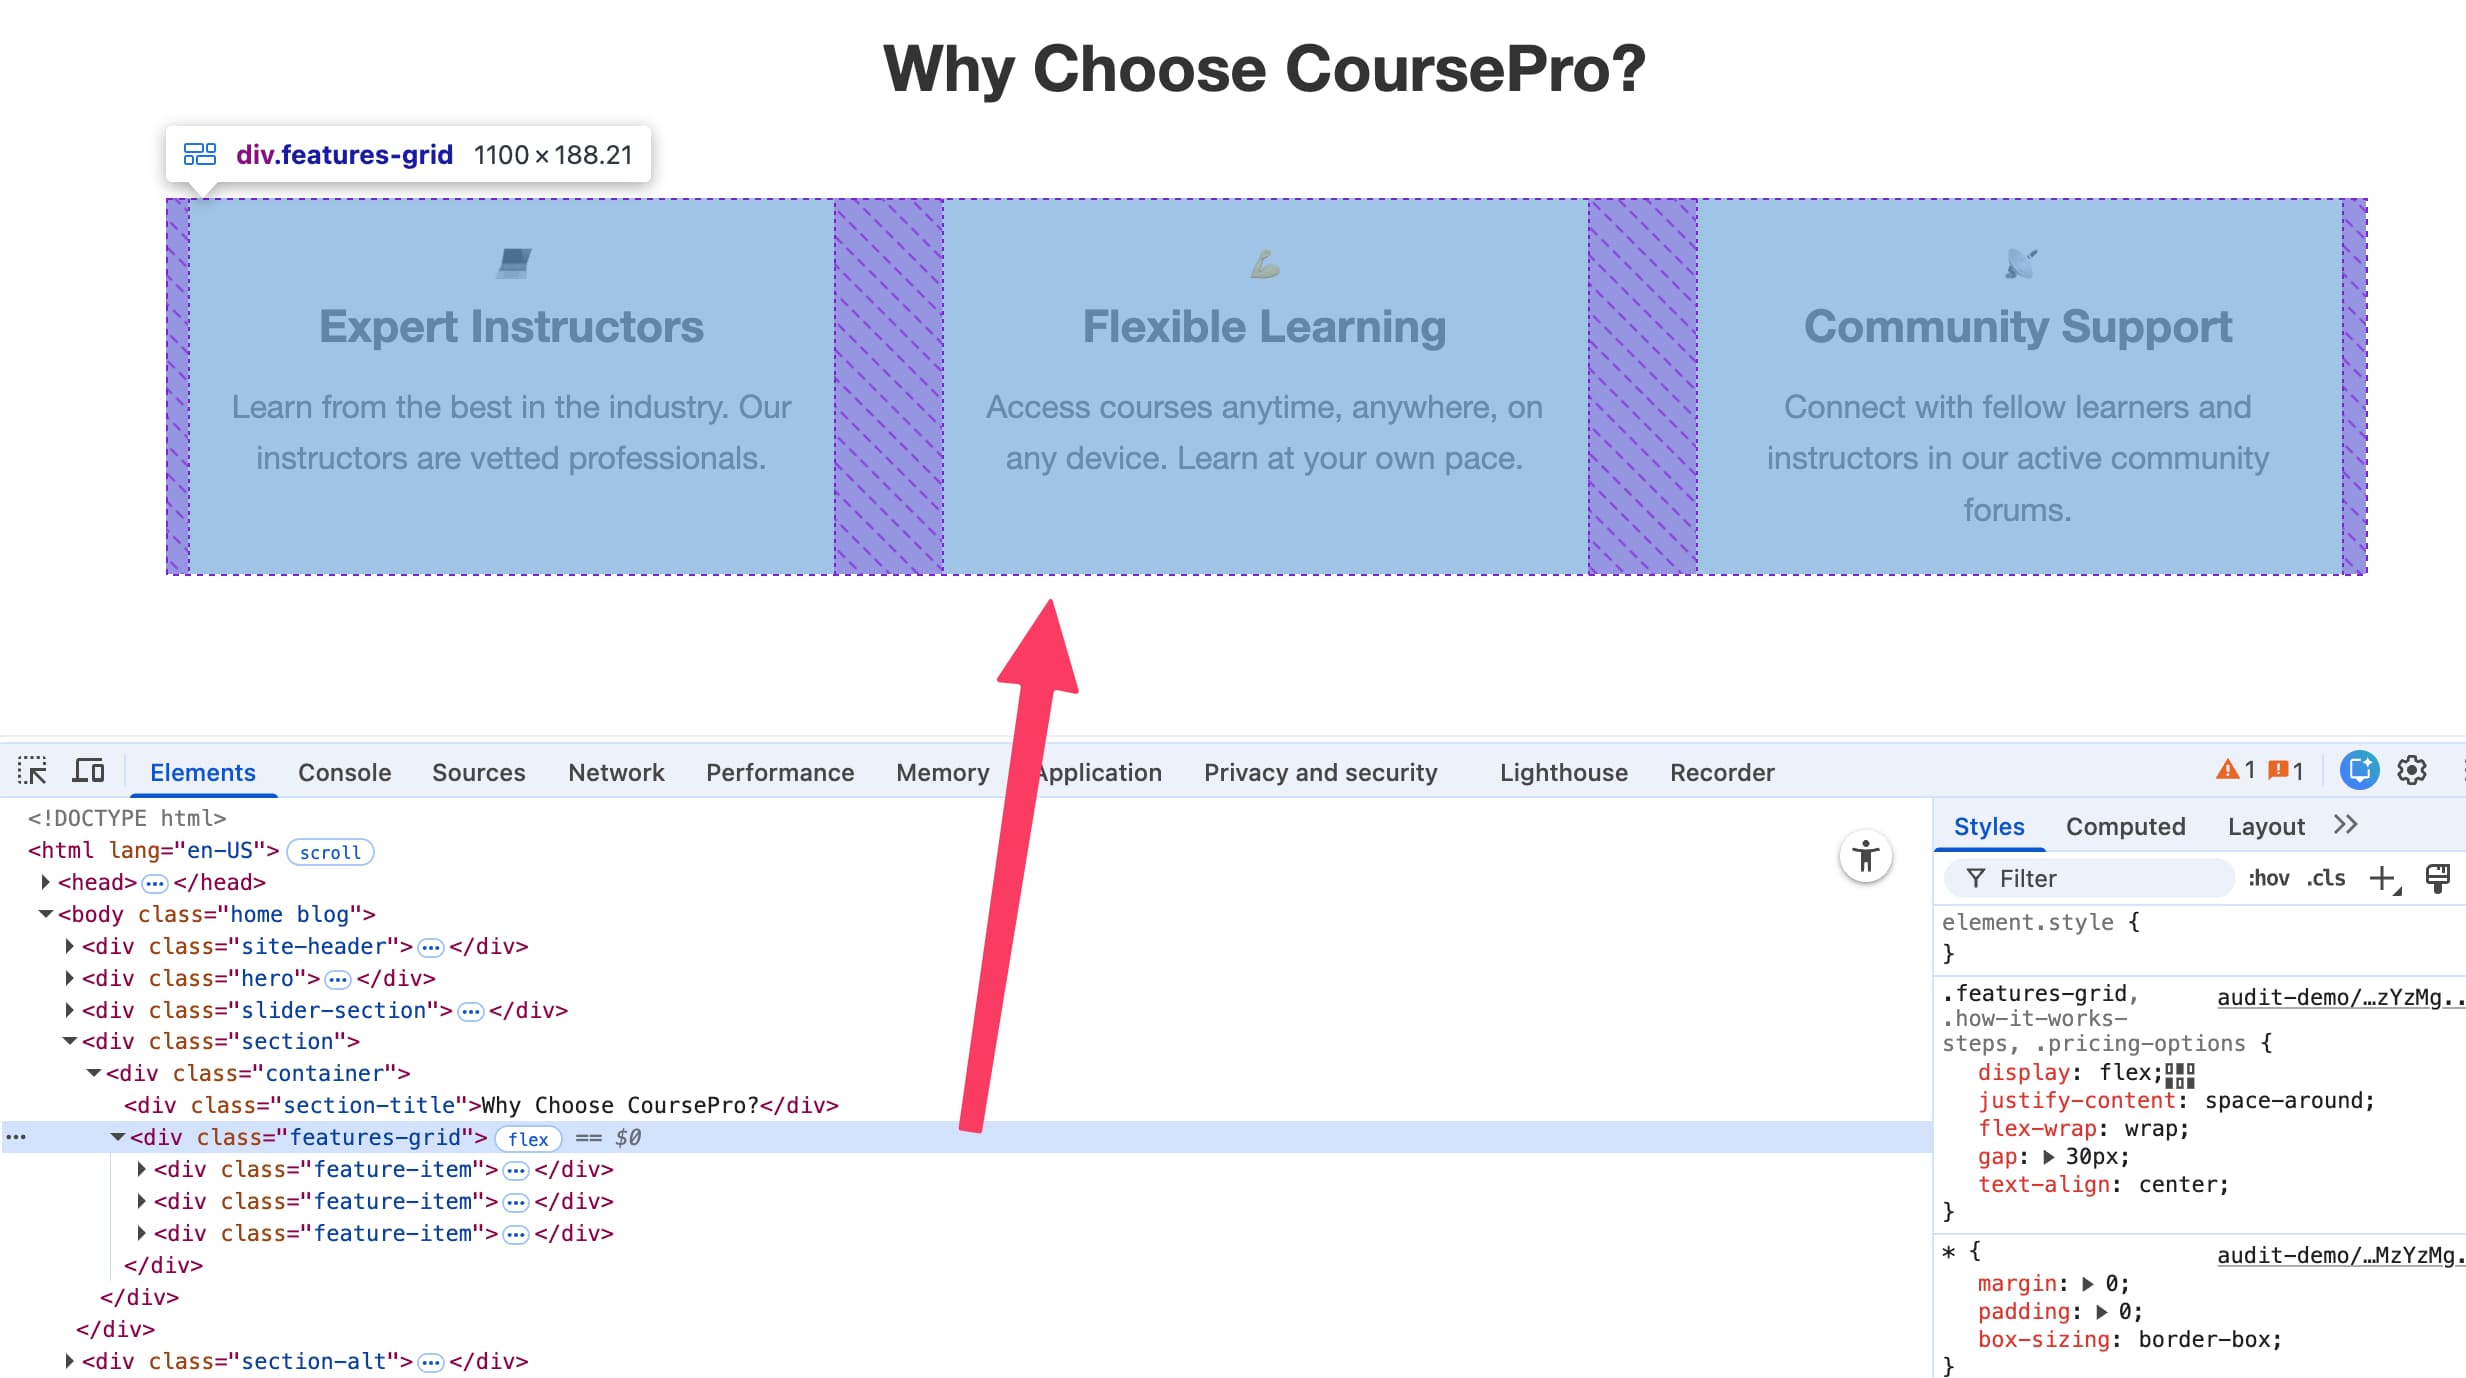Toggle element states with :hov
This screenshot has height=1378, width=2466.
tap(2270, 878)
